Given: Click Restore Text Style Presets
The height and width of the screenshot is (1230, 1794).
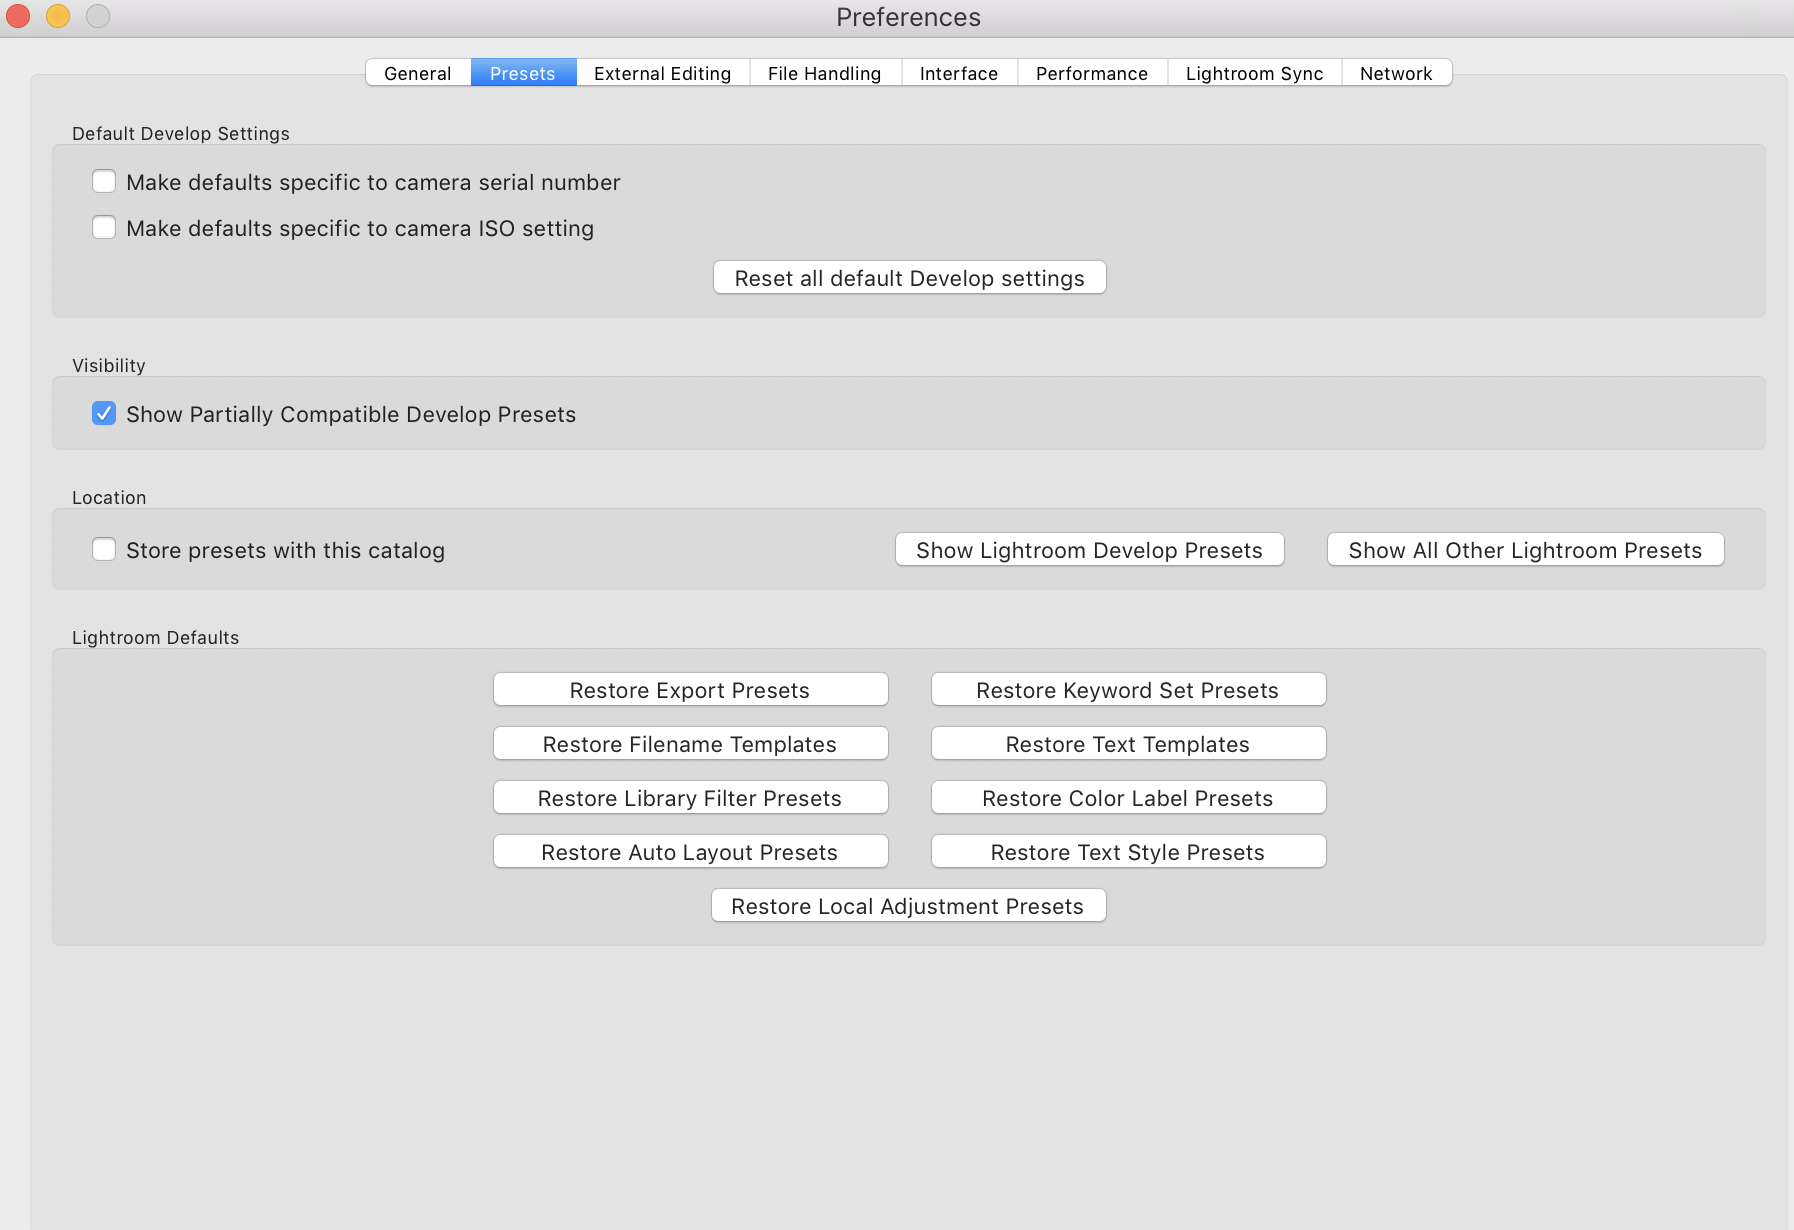Looking at the screenshot, I should (1129, 852).
